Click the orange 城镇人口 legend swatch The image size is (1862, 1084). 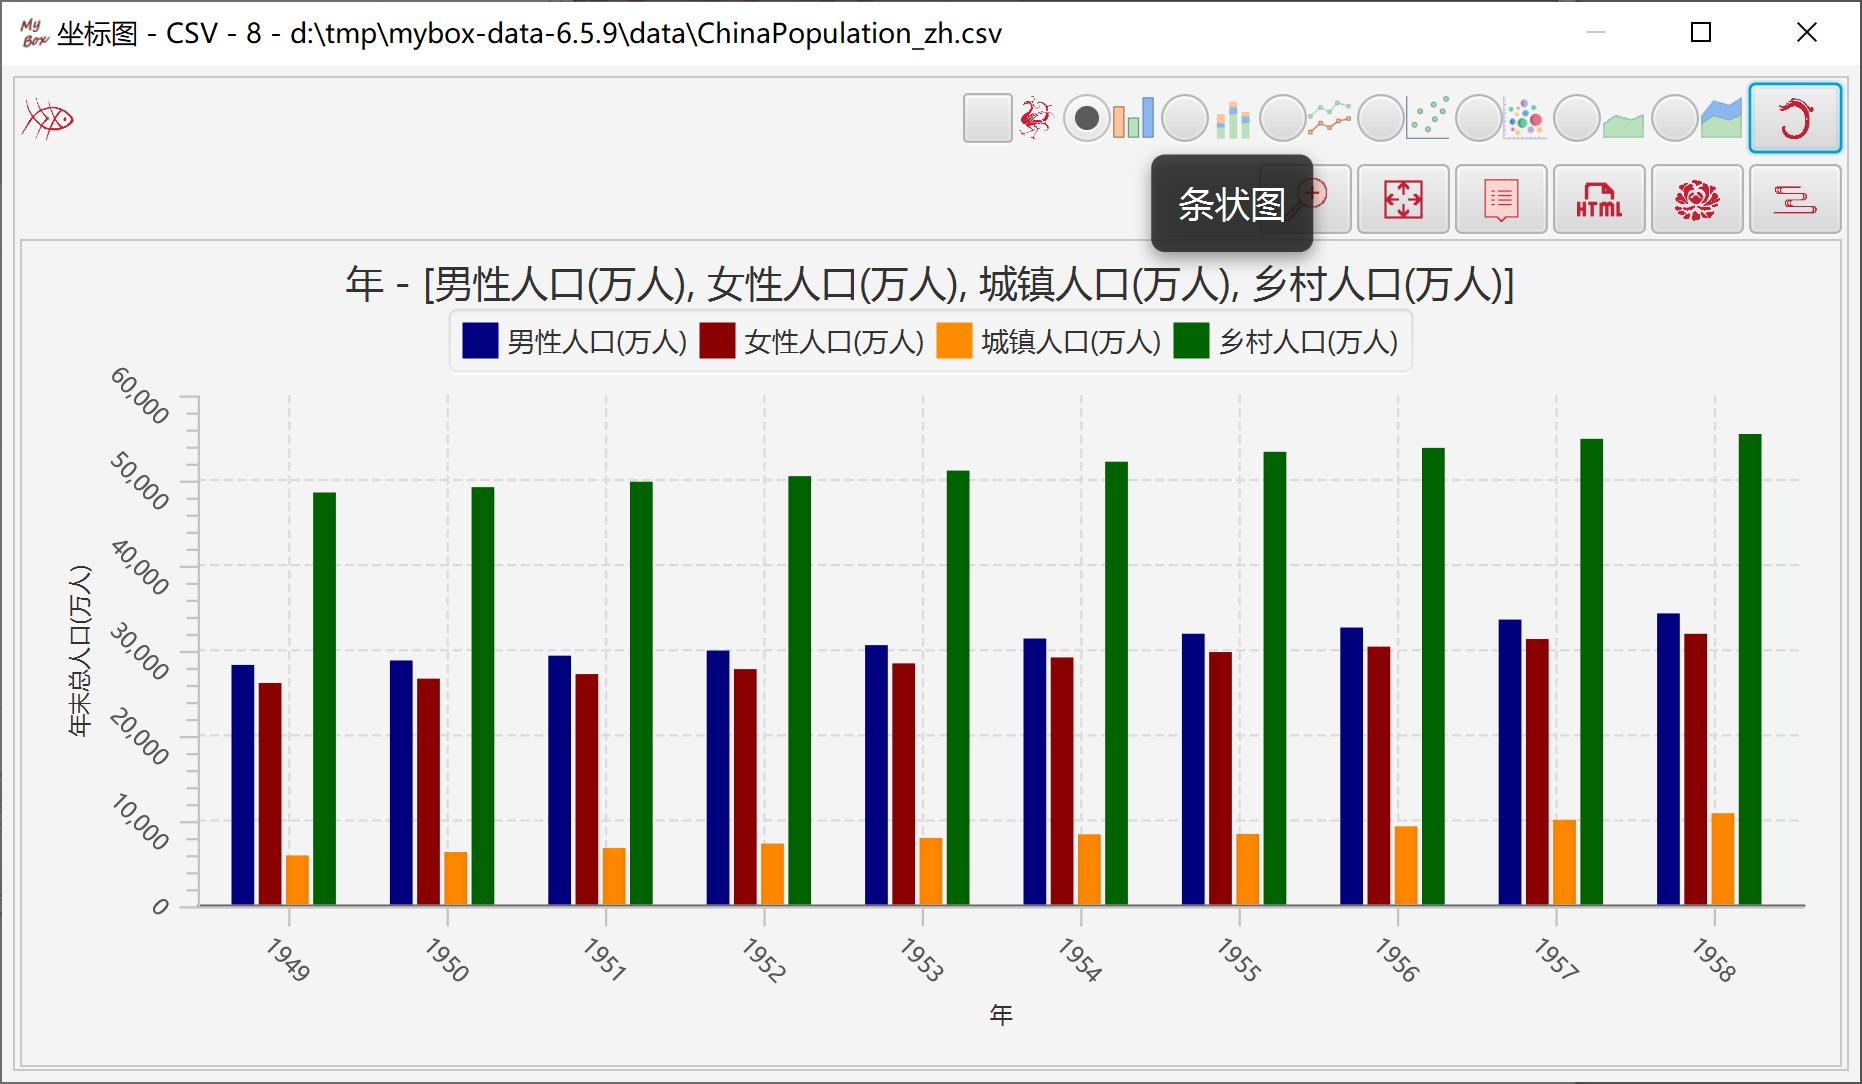coord(954,341)
